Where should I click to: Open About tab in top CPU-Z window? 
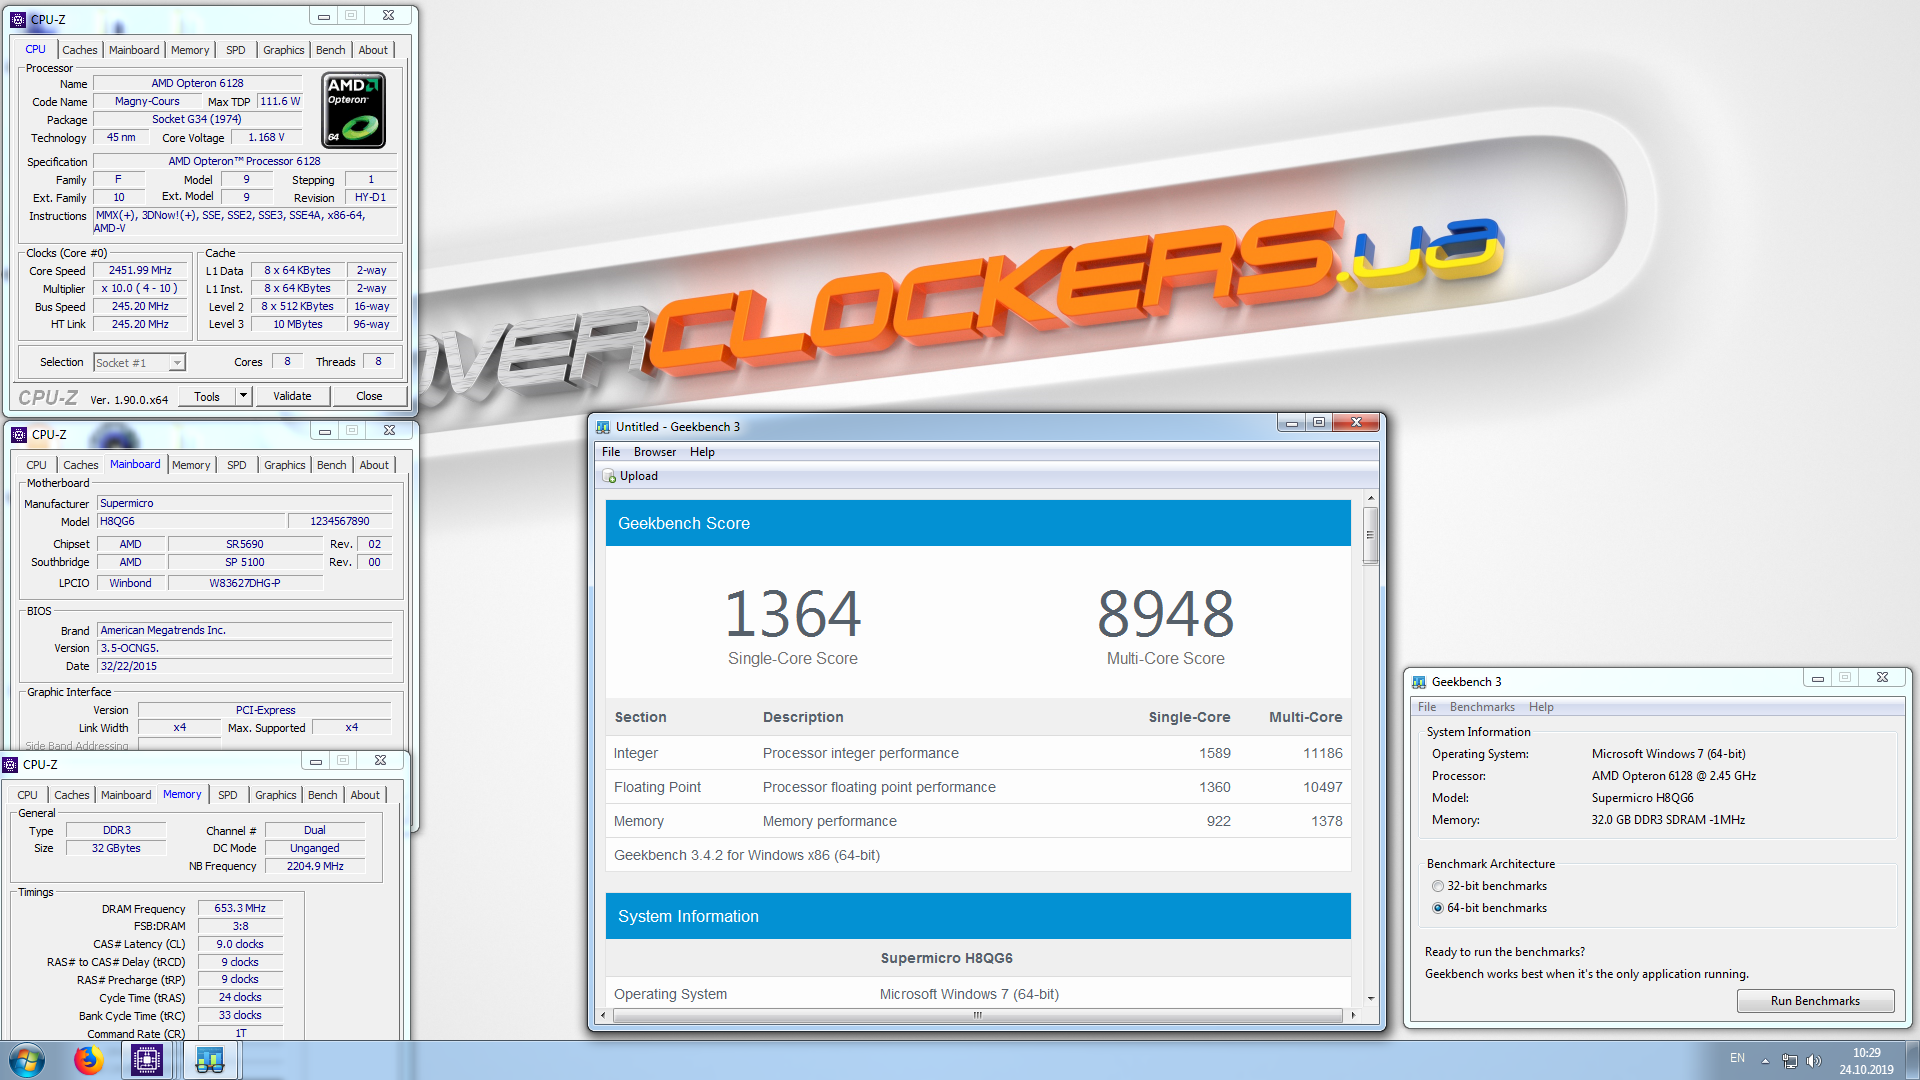(x=373, y=50)
